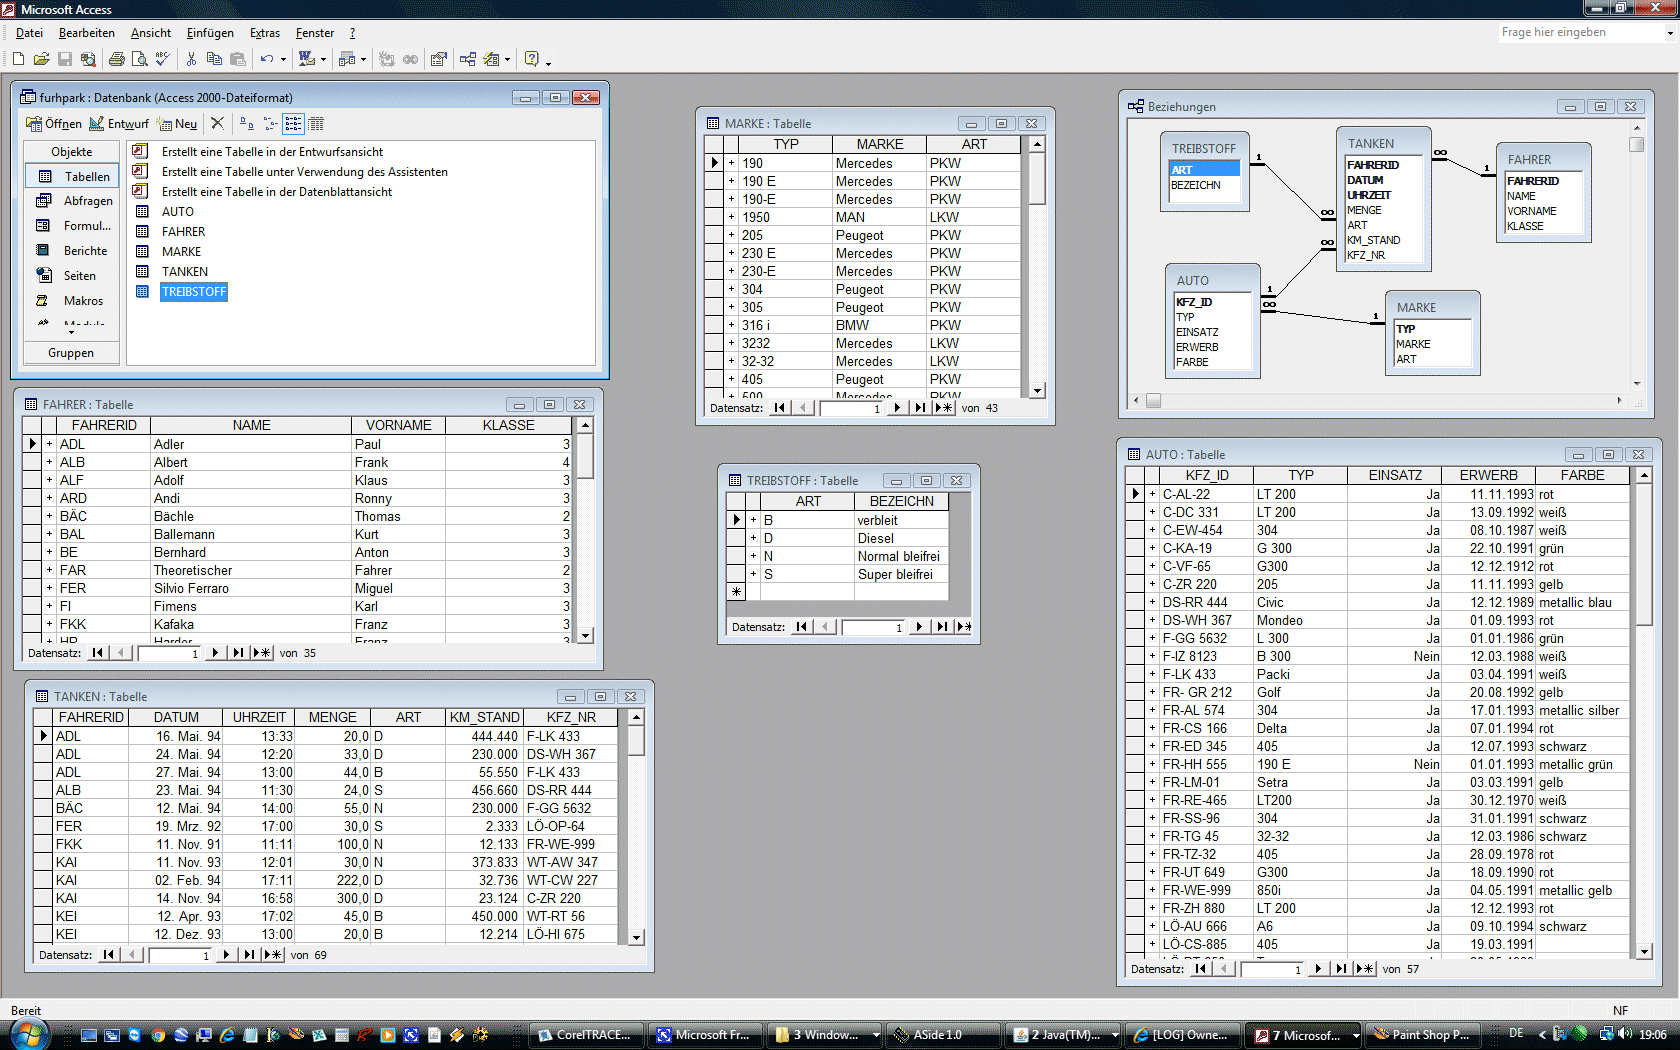Open the Ansicht menu
Image resolution: width=1680 pixels, height=1050 pixels.
[x=151, y=33]
